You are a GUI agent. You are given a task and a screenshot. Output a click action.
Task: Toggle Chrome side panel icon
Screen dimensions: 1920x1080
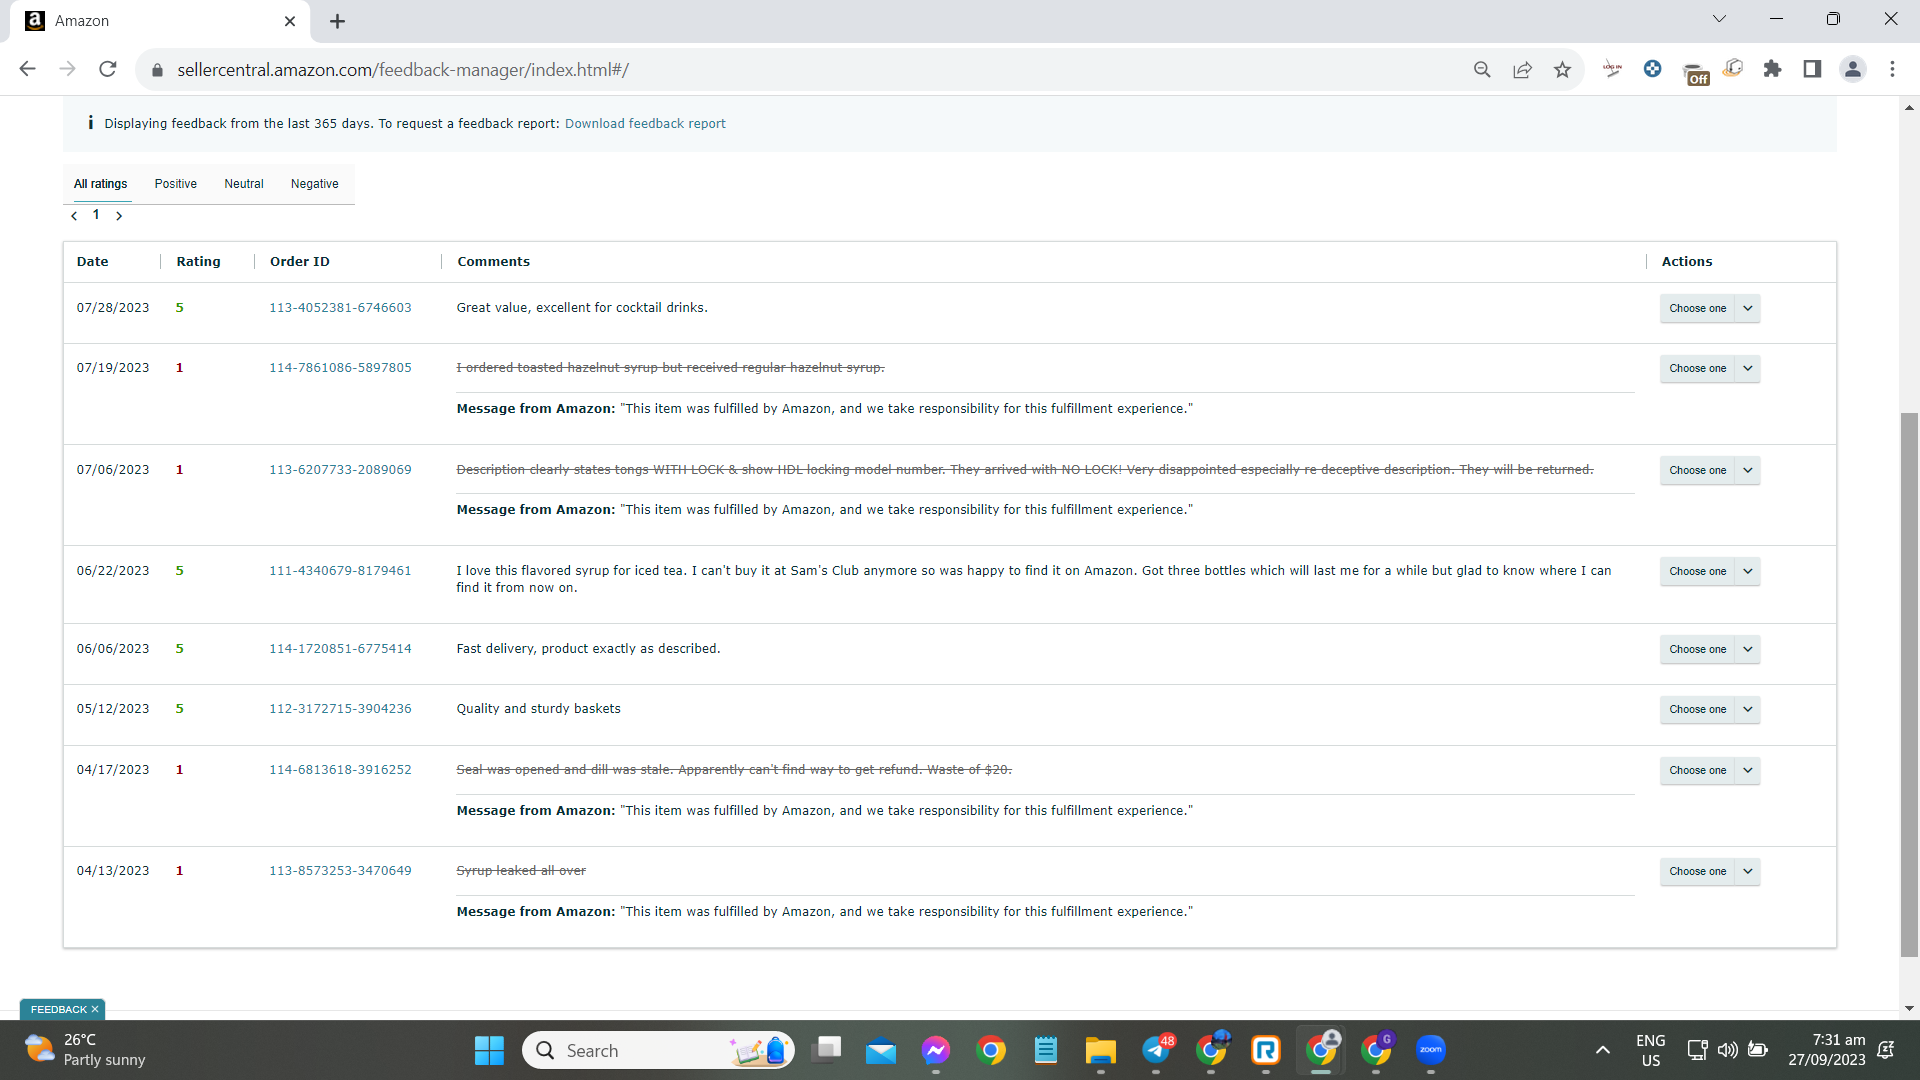click(x=1812, y=69)
